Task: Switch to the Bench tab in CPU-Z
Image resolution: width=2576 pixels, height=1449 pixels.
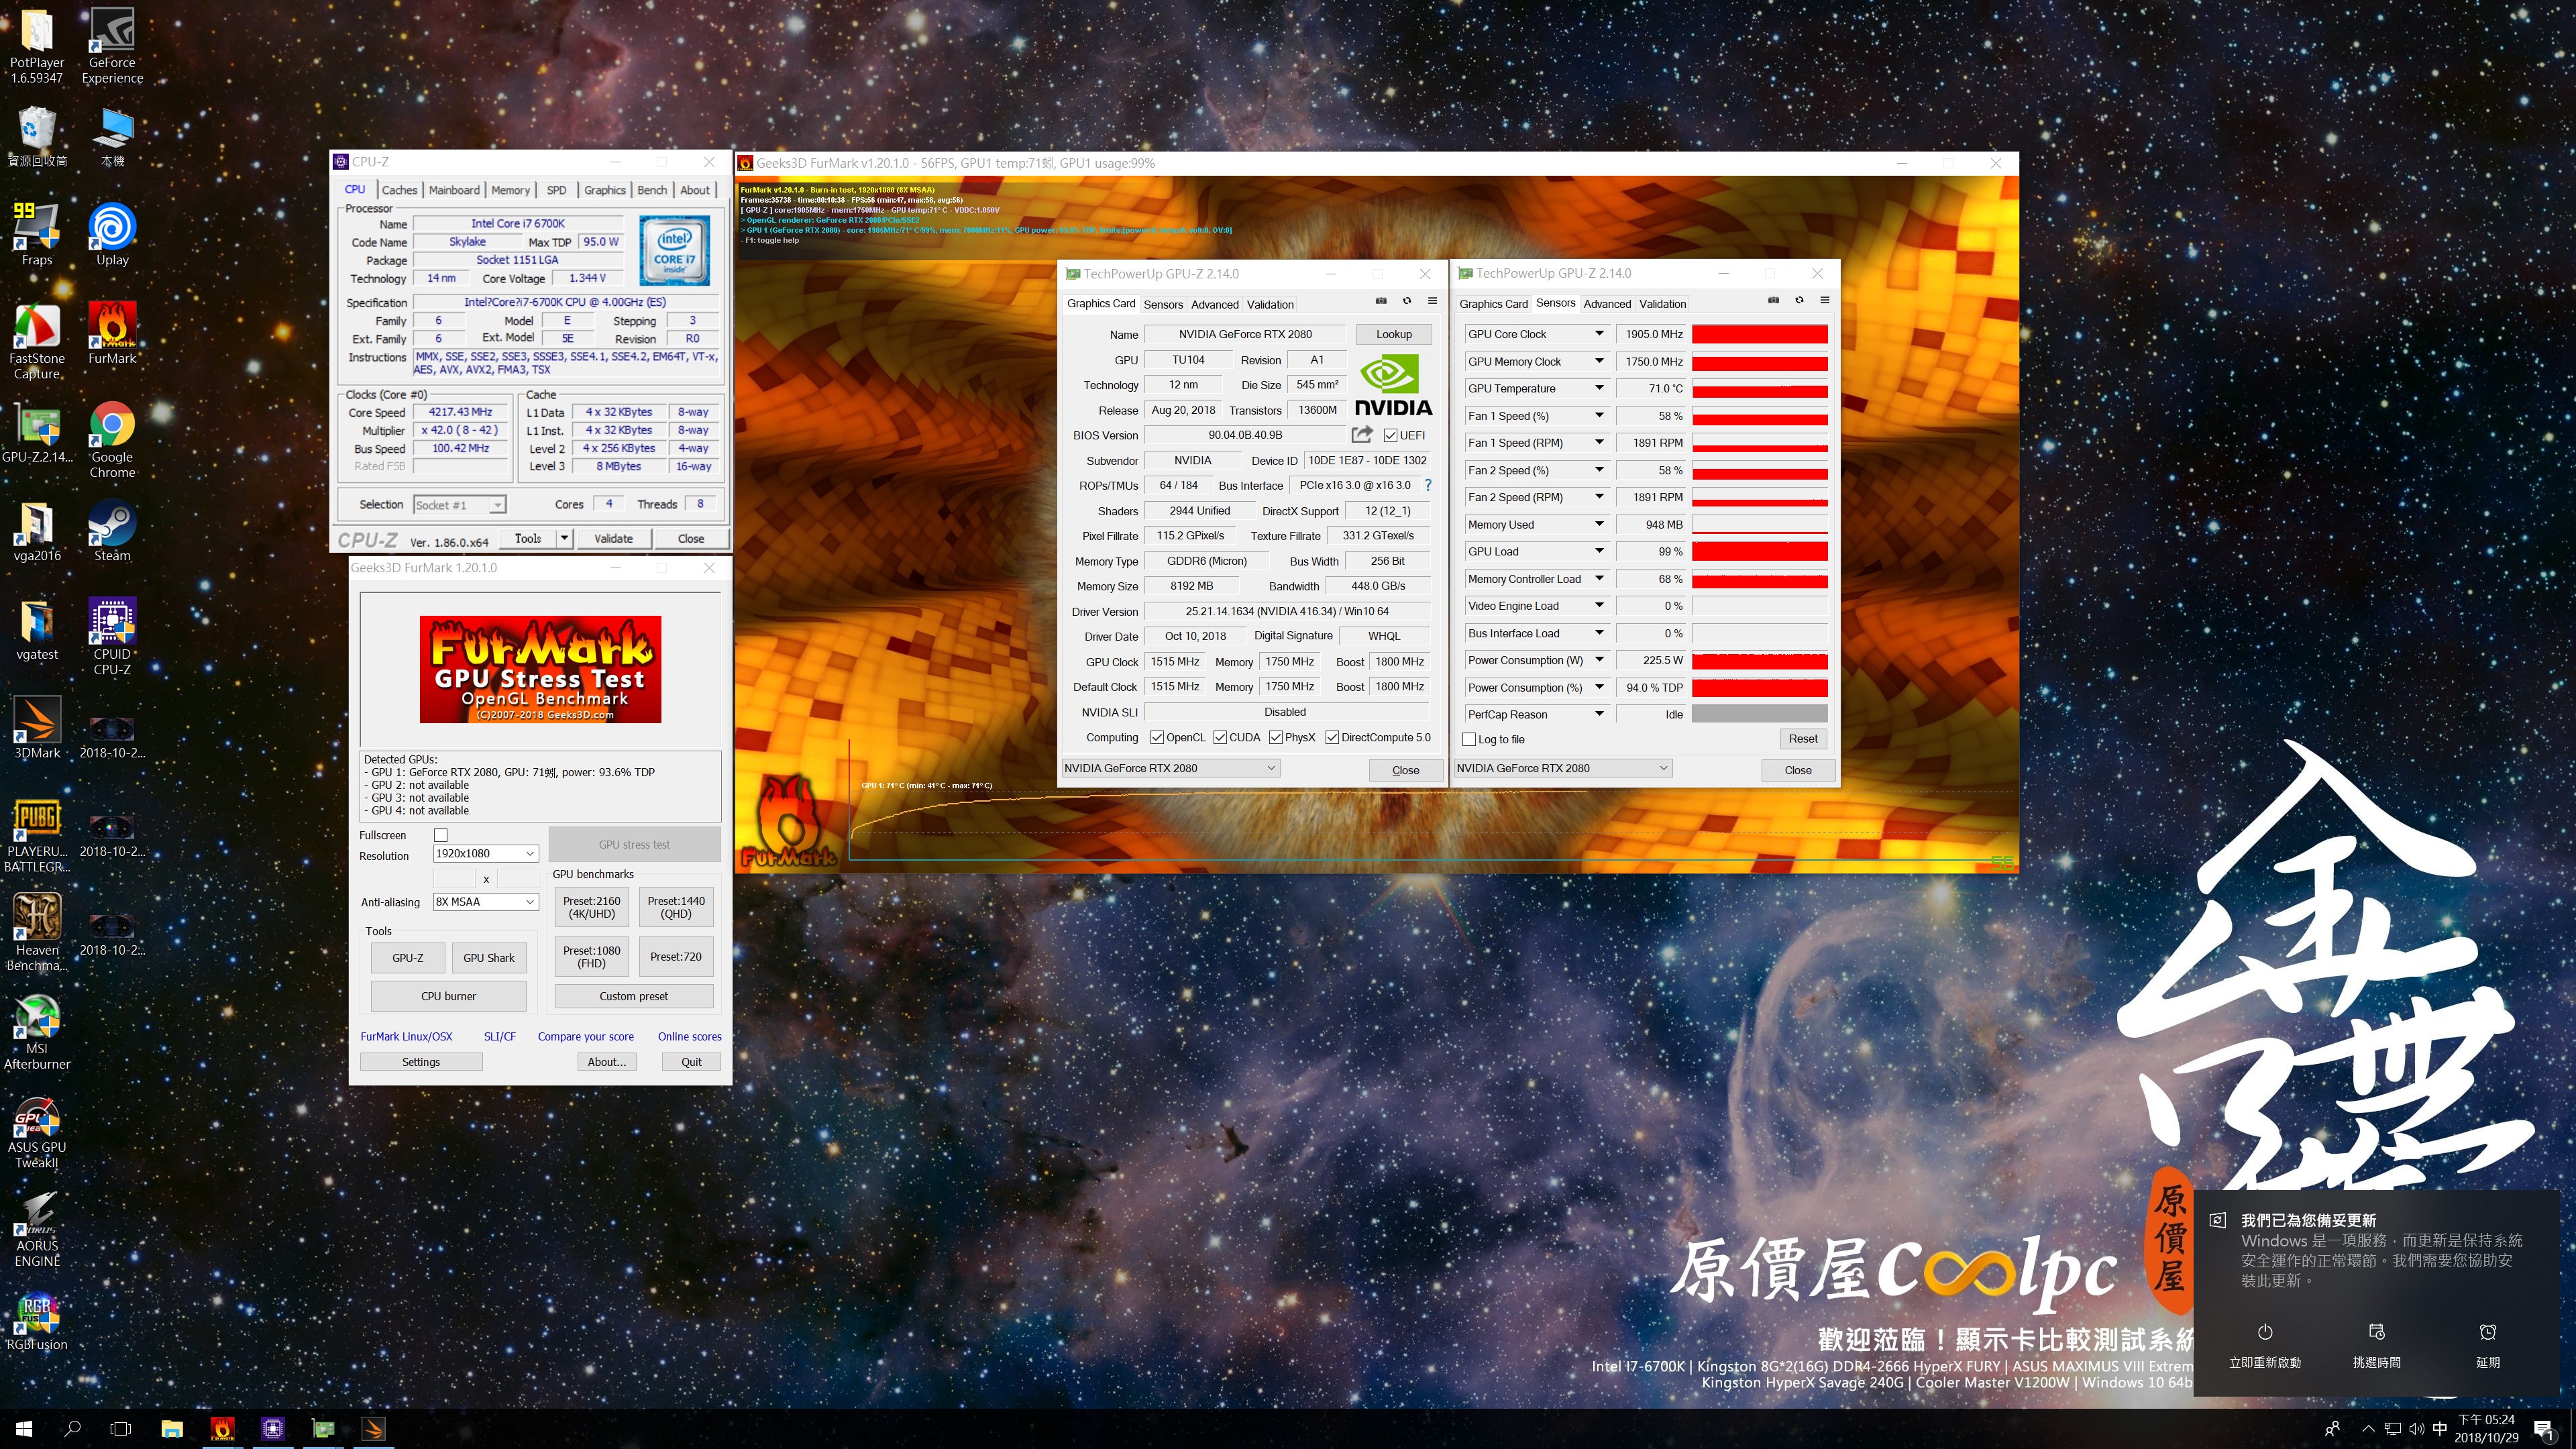Action: point(652,190)
